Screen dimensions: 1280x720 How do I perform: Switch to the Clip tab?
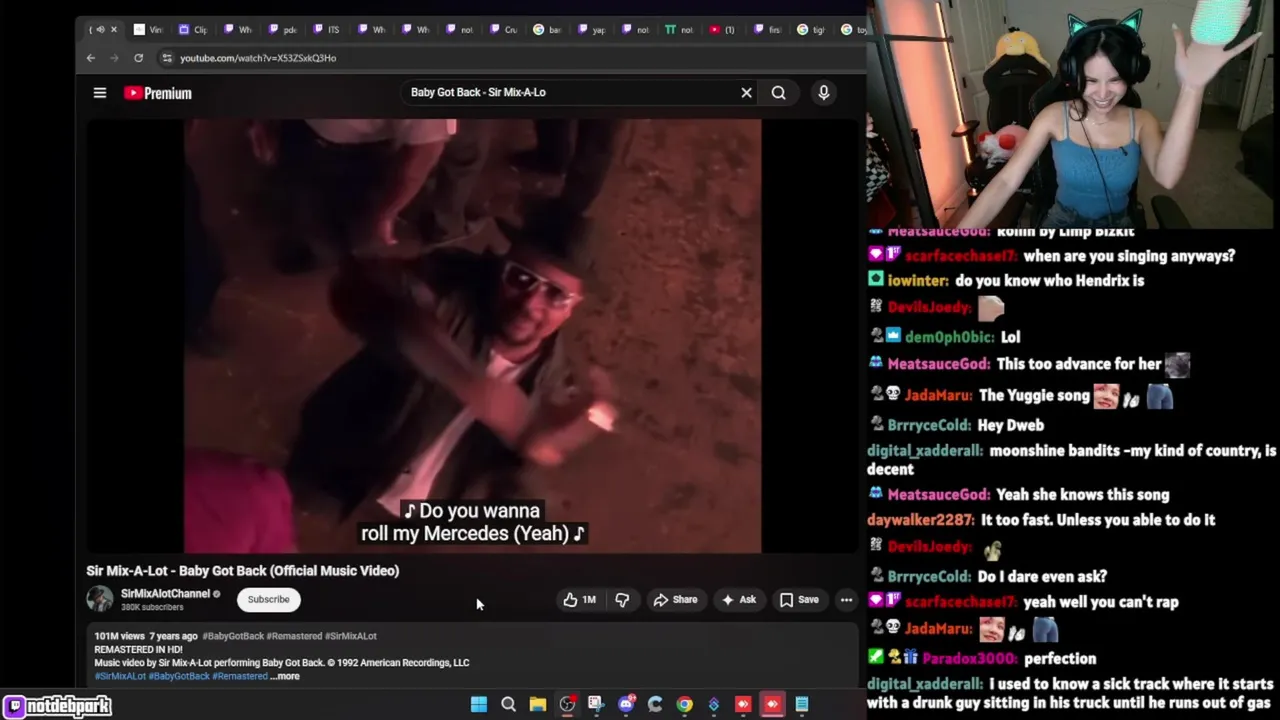[x=193, y=30]
